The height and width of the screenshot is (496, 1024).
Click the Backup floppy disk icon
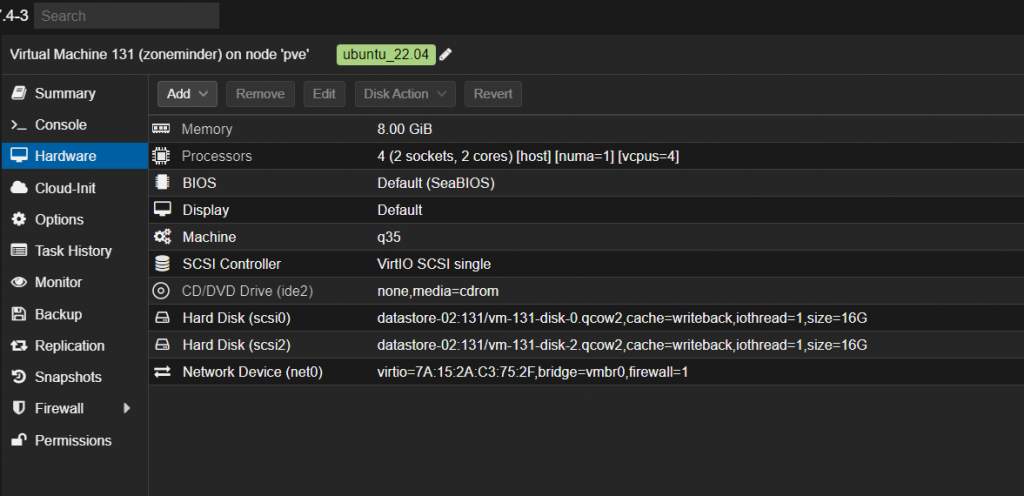[x=18, y=314]
